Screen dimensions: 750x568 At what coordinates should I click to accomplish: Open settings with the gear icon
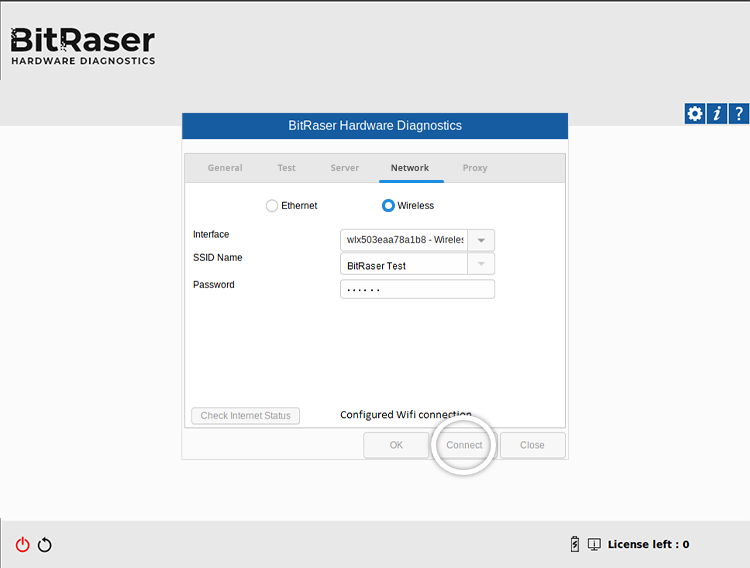click(x=694, y=114)
